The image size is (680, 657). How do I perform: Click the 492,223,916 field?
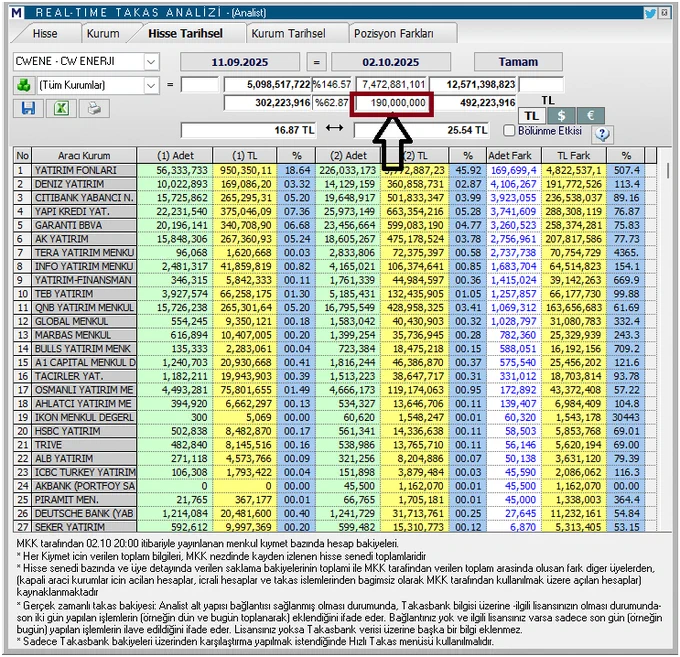[473, 103]
